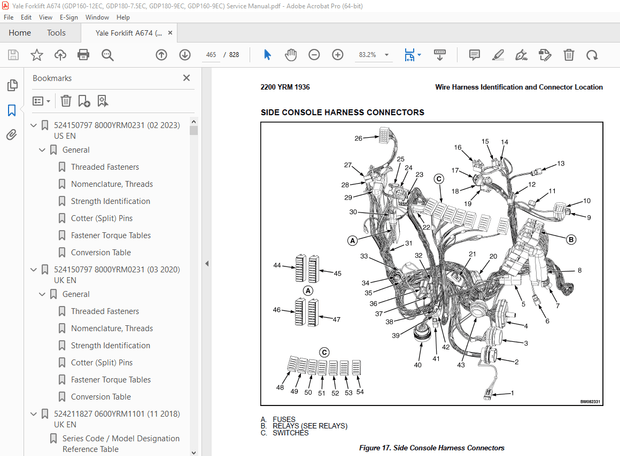Toggle the Selection arrow tool
This screenshot has height=456, width=620.
point(266,55)
